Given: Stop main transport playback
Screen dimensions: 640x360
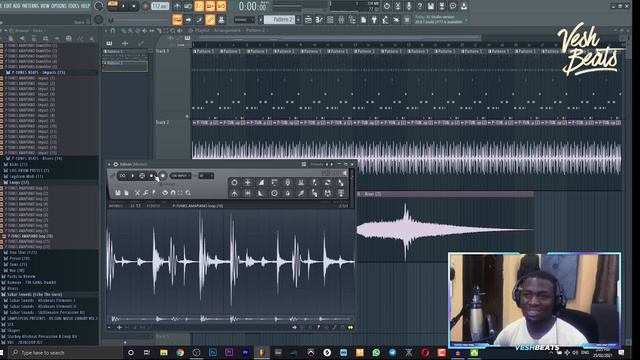Looking at the screenshot, I should [x=134, y=6].
